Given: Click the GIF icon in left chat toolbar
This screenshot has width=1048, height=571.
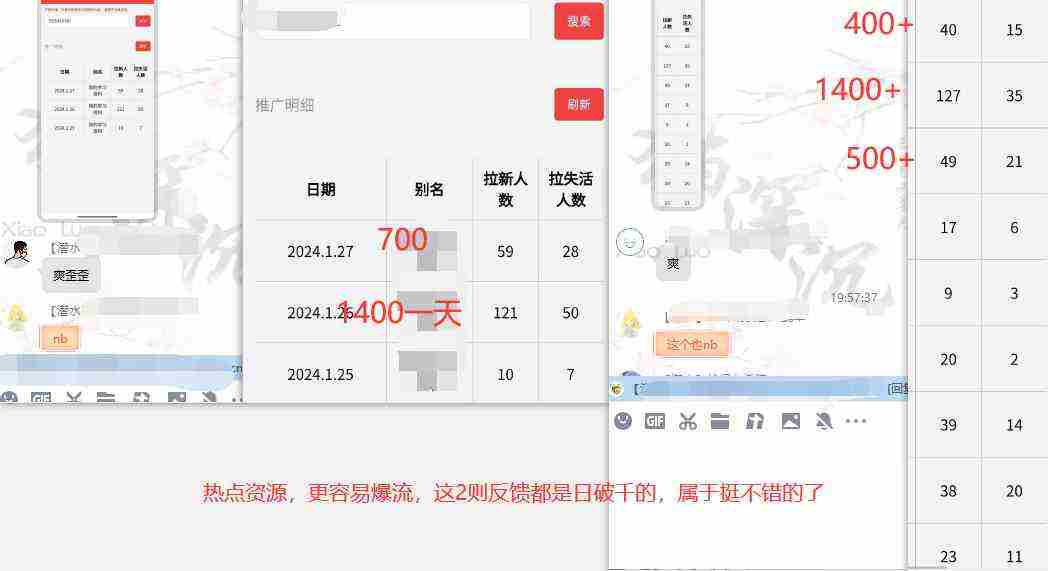Looking at the screenshot, I should [x=40, y=397].
